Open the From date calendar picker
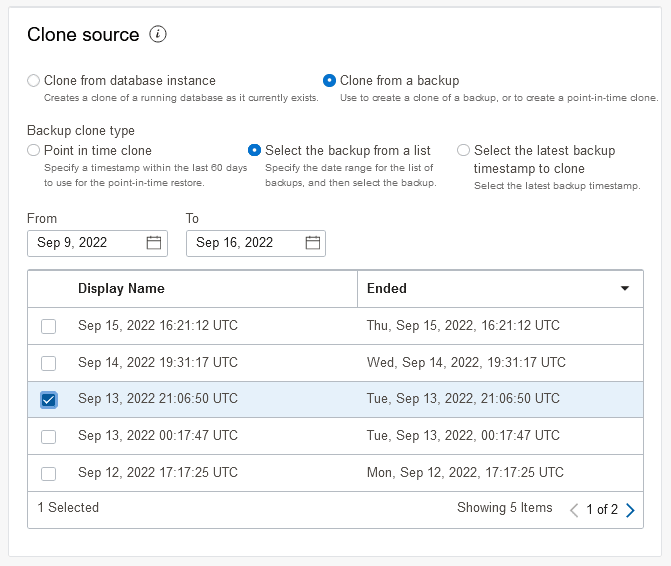This screenshot has height=566, width=671. click(154, 243)
